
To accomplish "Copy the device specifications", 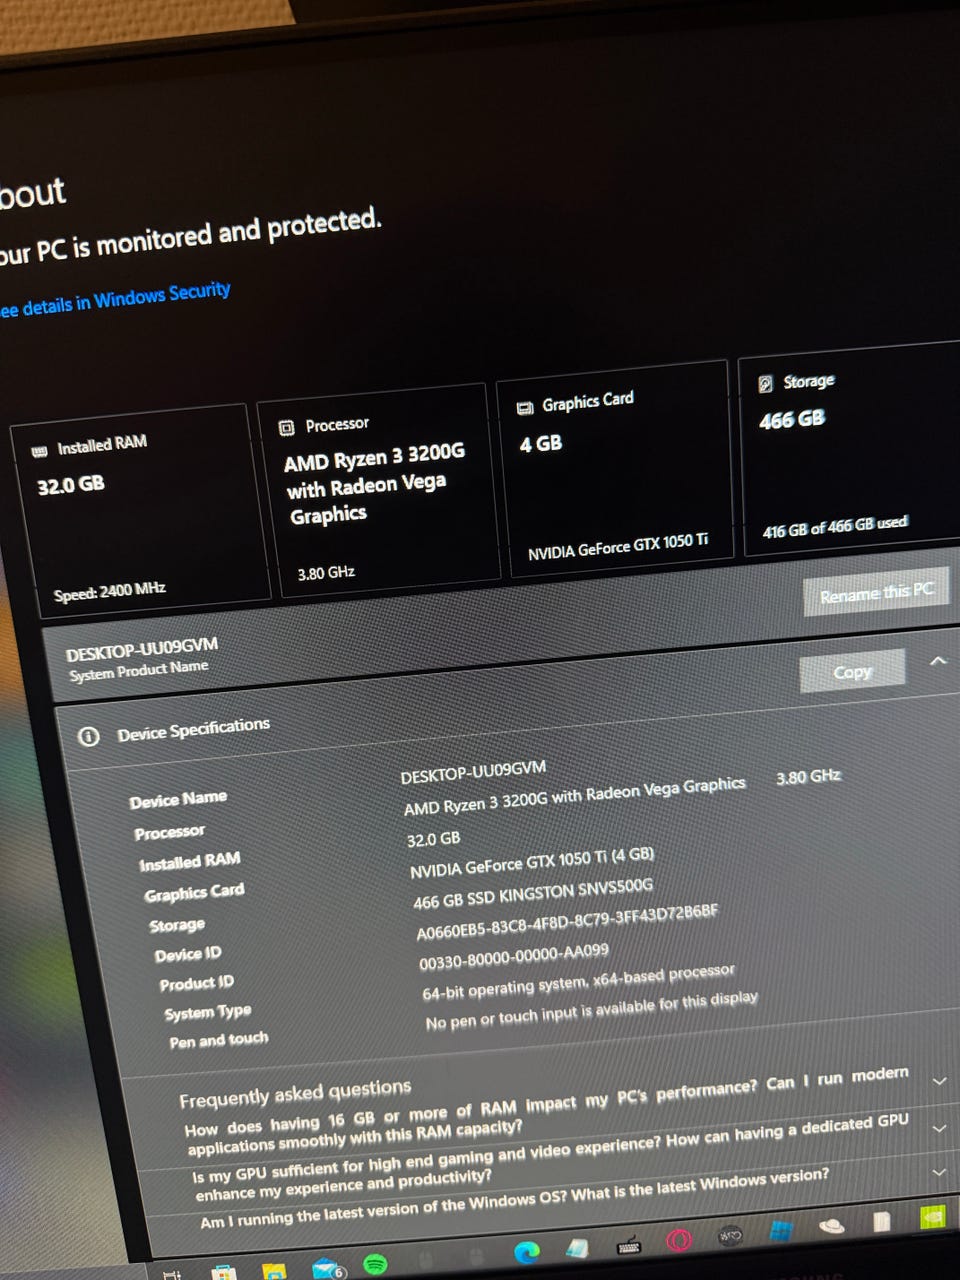I will click(853, 671).
